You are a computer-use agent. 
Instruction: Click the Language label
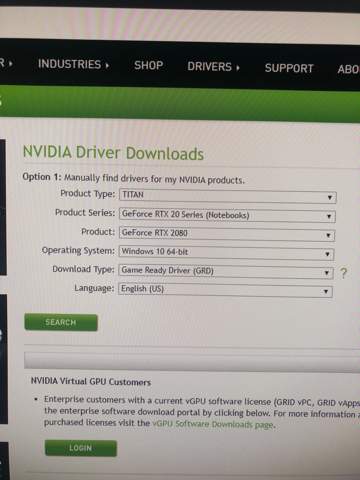coord(94,288)
